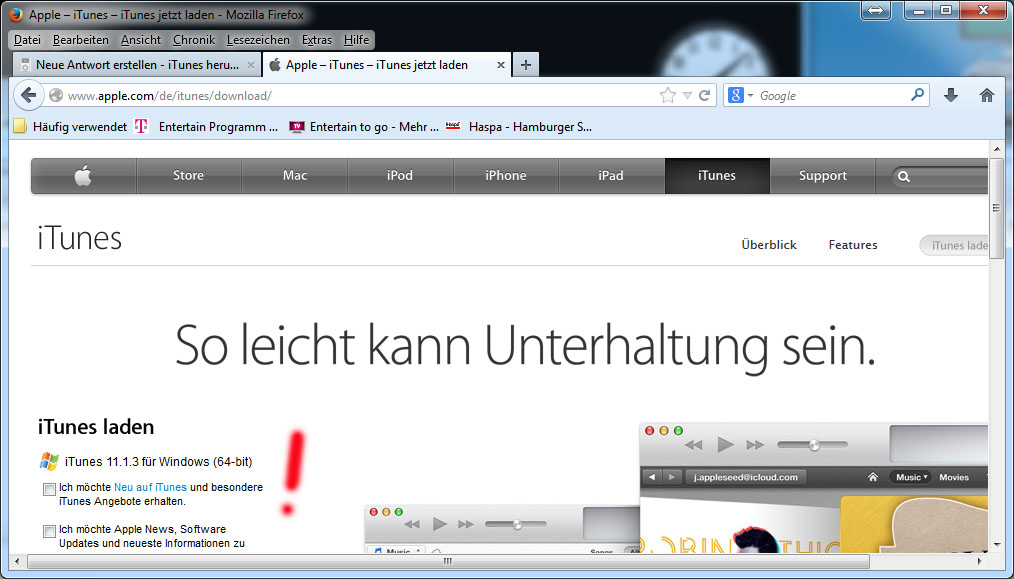Open the Überblick section link

769,245
